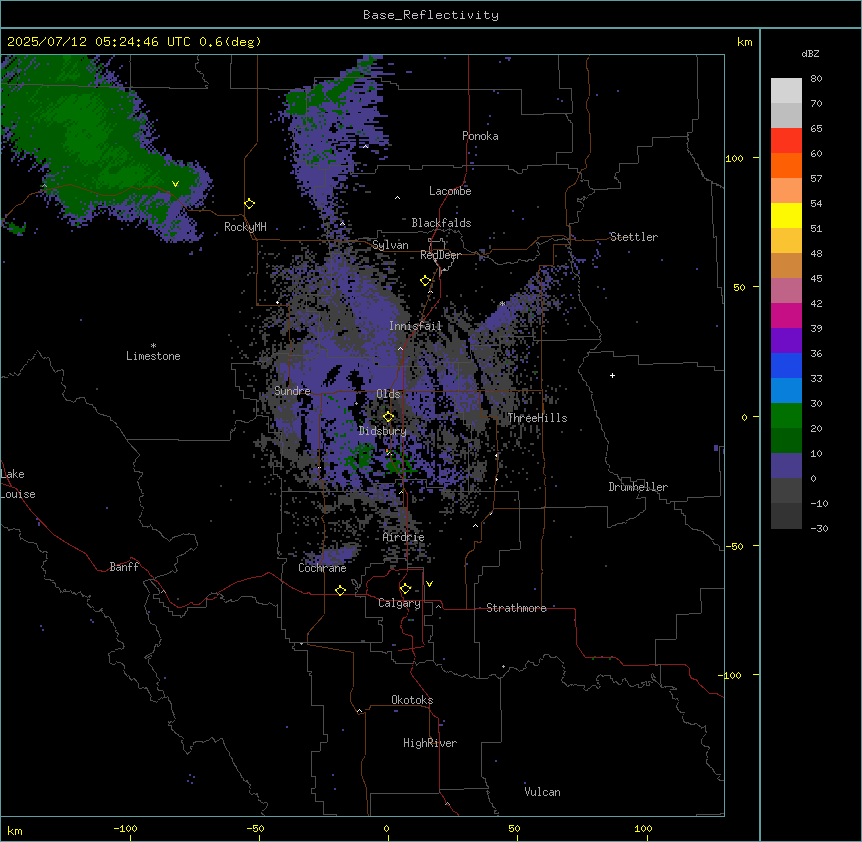Click the asterisk marker above the Limestone label
The image size is (862, 842).
click(153, 346)
